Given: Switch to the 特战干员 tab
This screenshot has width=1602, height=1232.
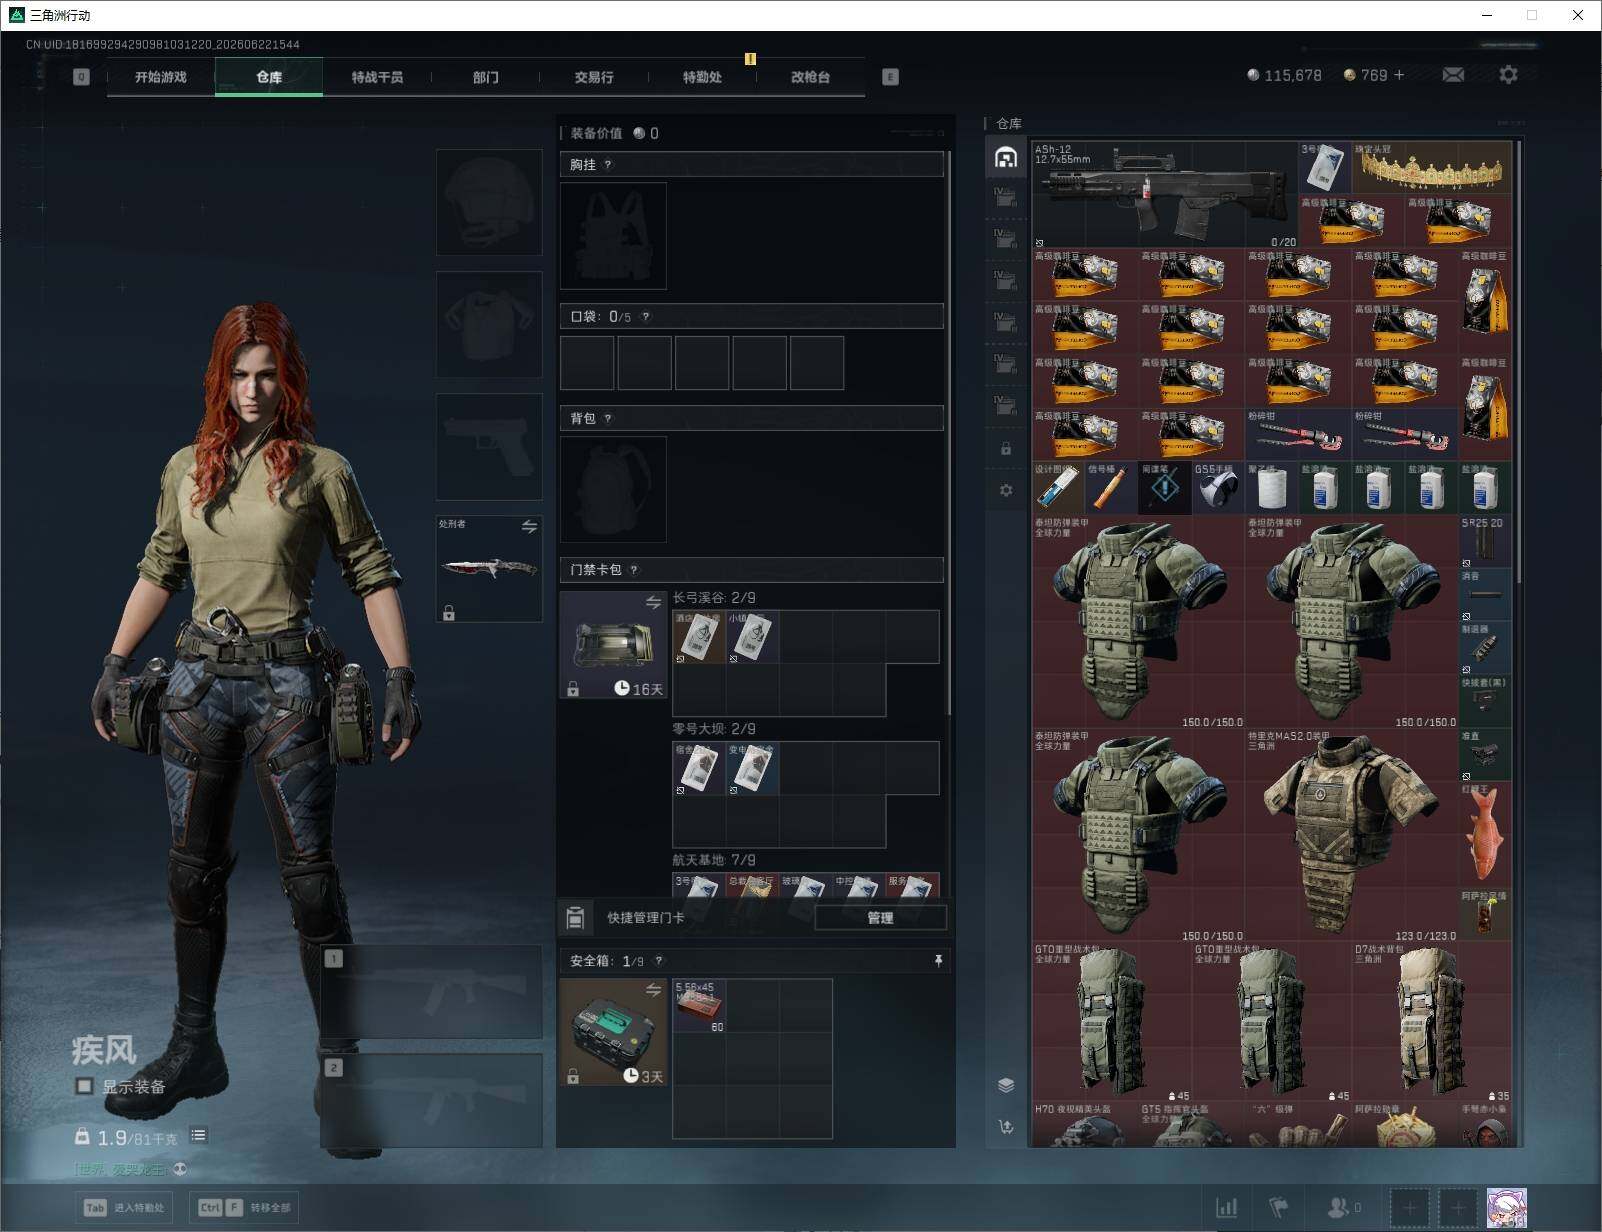Looking at the screenshot, I should [x=377, y=77].
